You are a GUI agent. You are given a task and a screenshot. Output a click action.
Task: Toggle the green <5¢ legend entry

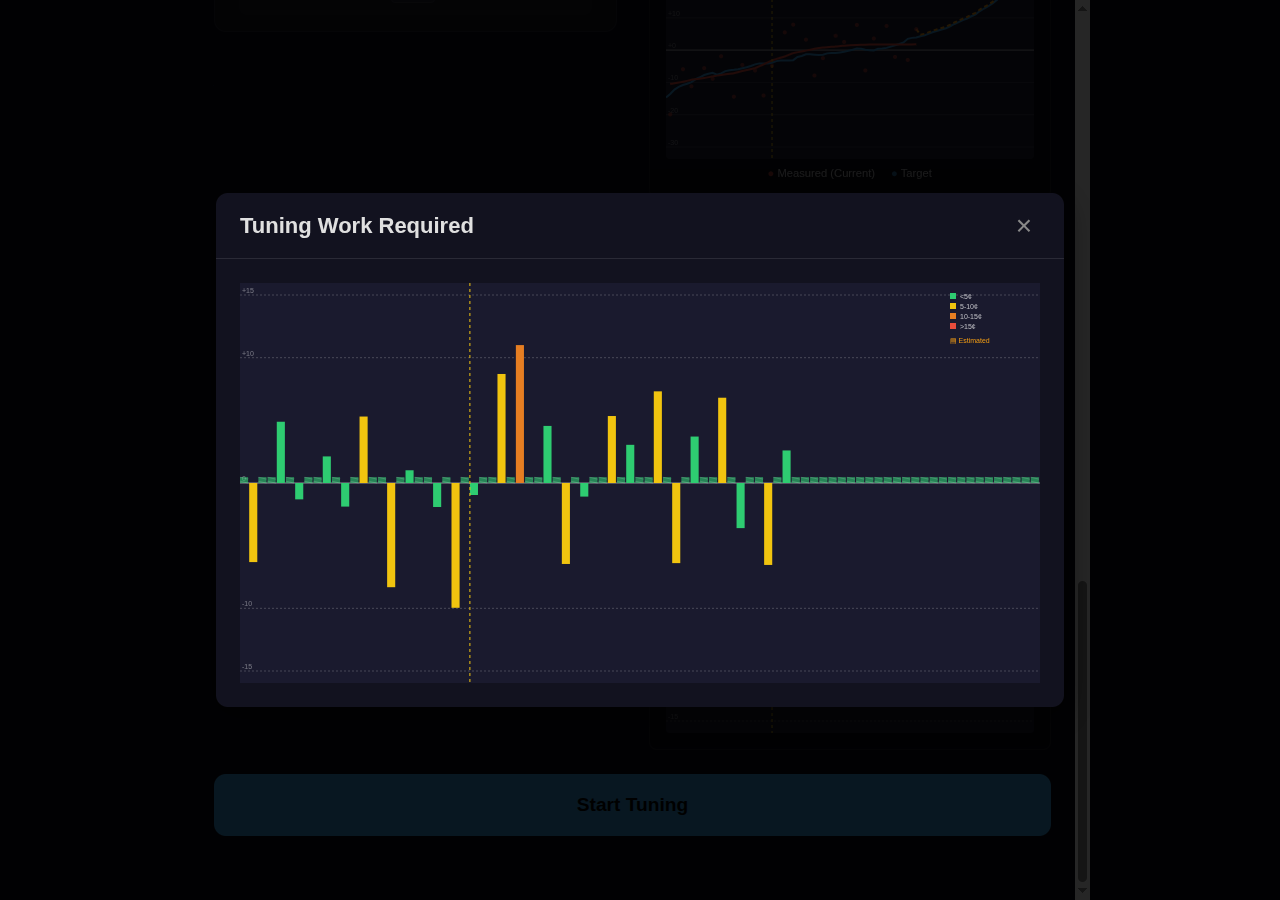[x=964, y=296]
